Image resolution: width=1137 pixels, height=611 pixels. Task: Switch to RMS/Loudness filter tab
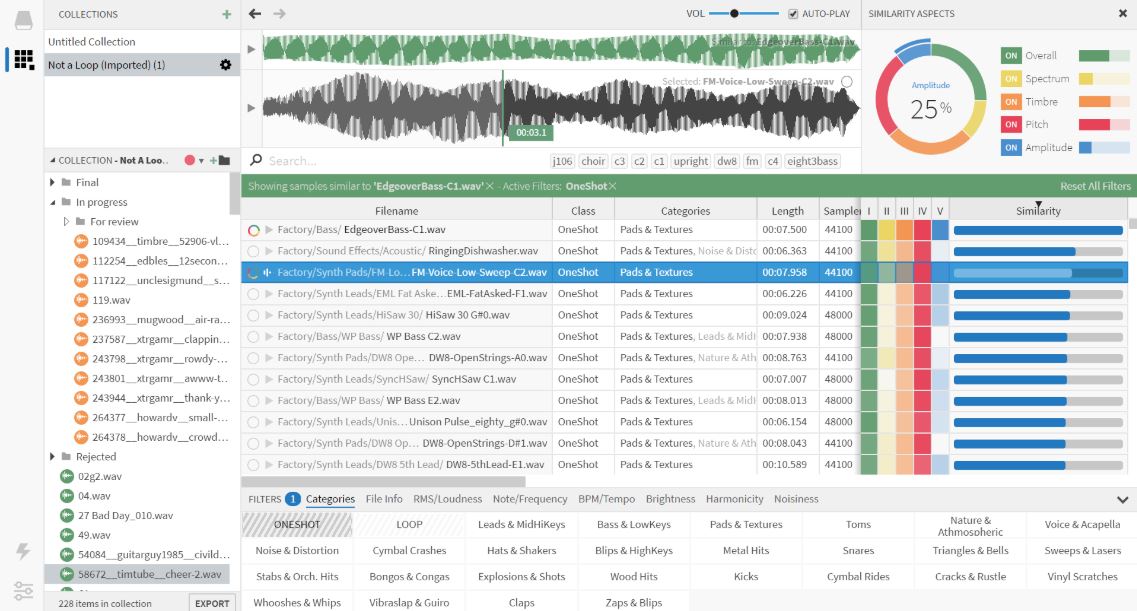tap(447, 499)
